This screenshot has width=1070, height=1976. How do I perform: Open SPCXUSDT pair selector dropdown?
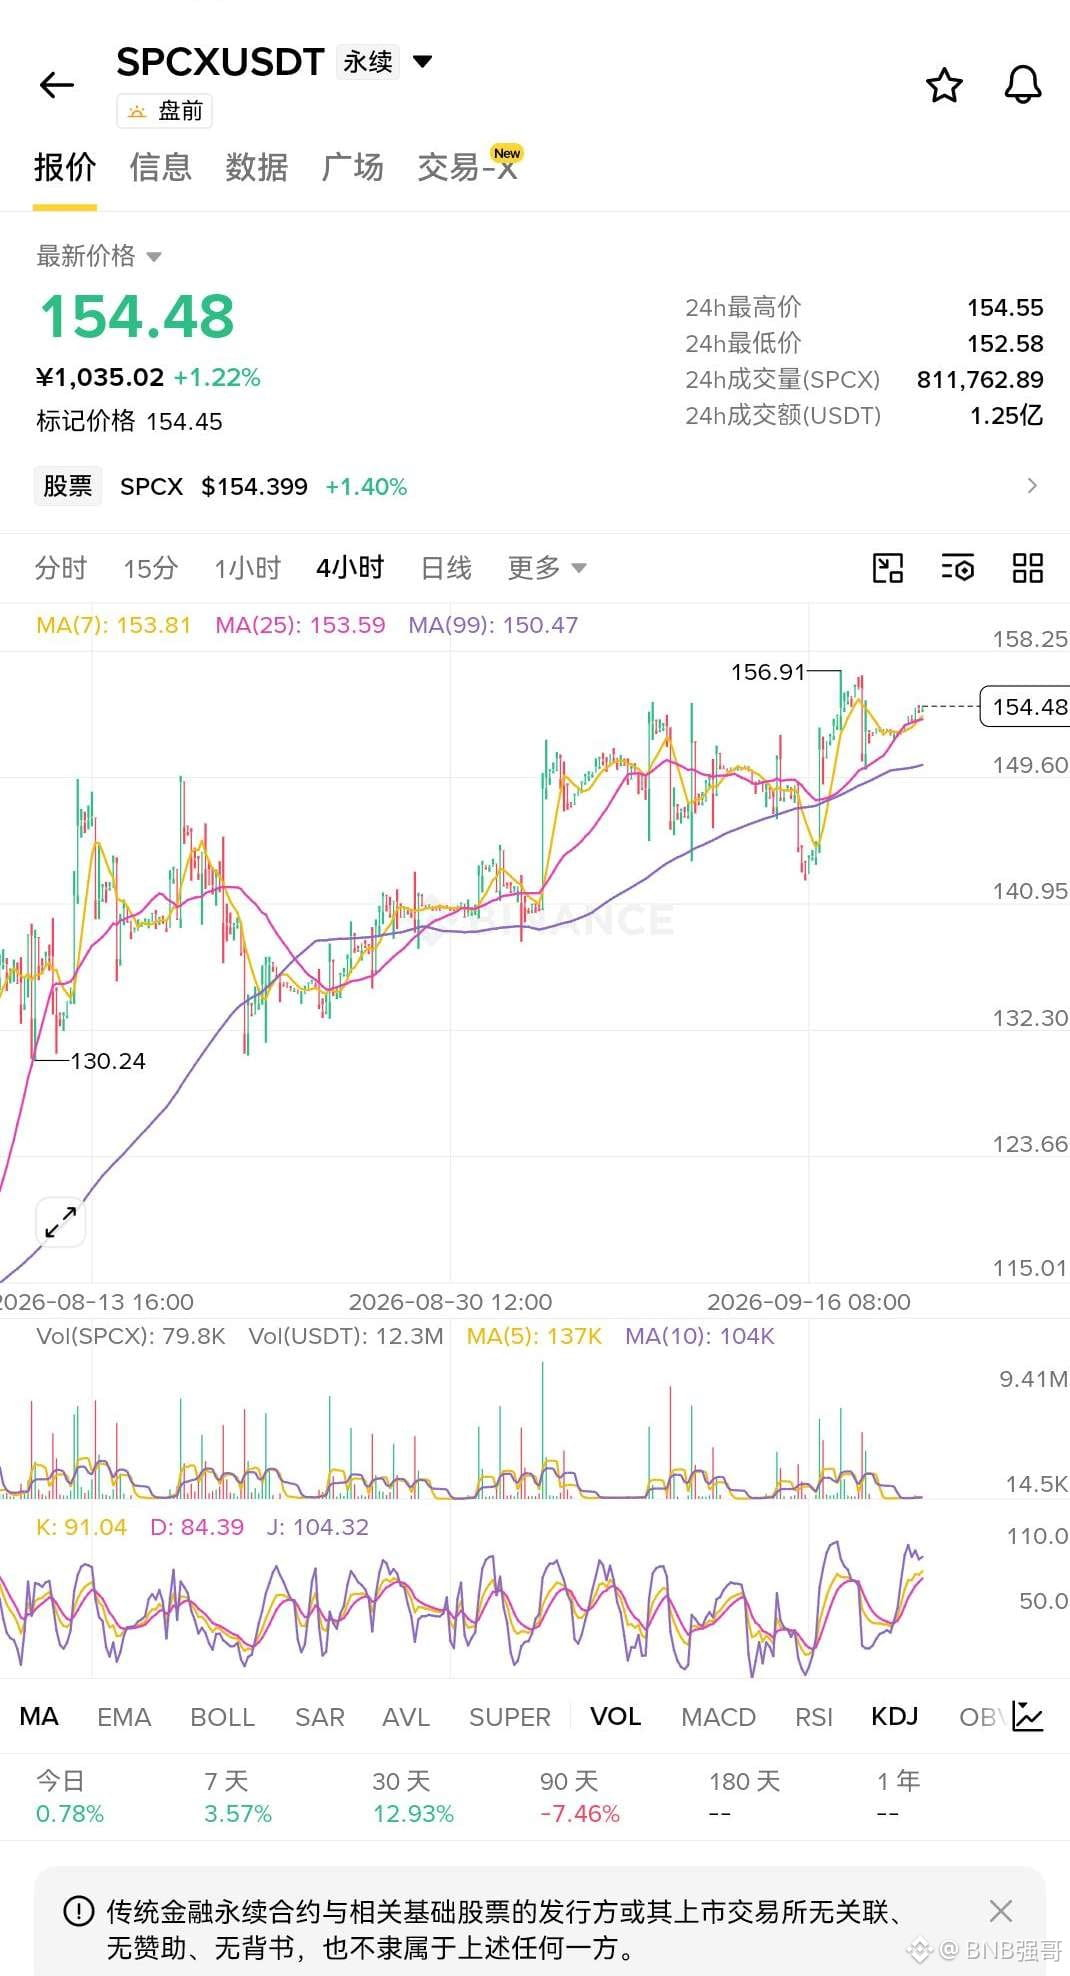click(x=422, y=62)
